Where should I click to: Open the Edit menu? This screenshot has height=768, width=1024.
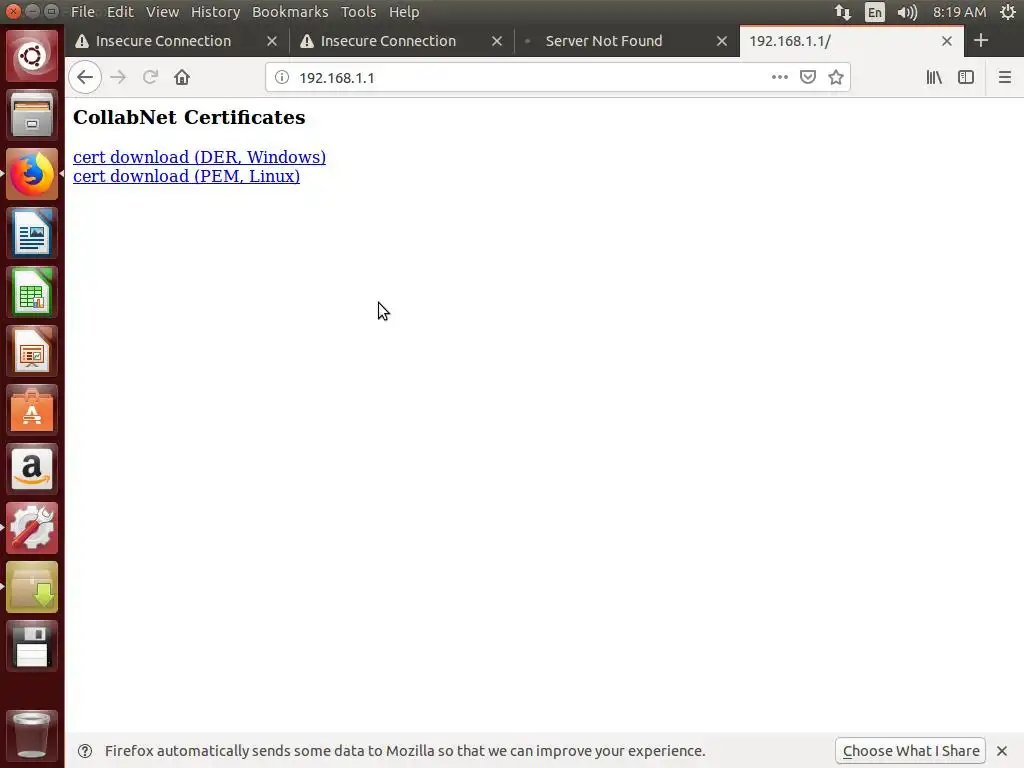(120, 12)
